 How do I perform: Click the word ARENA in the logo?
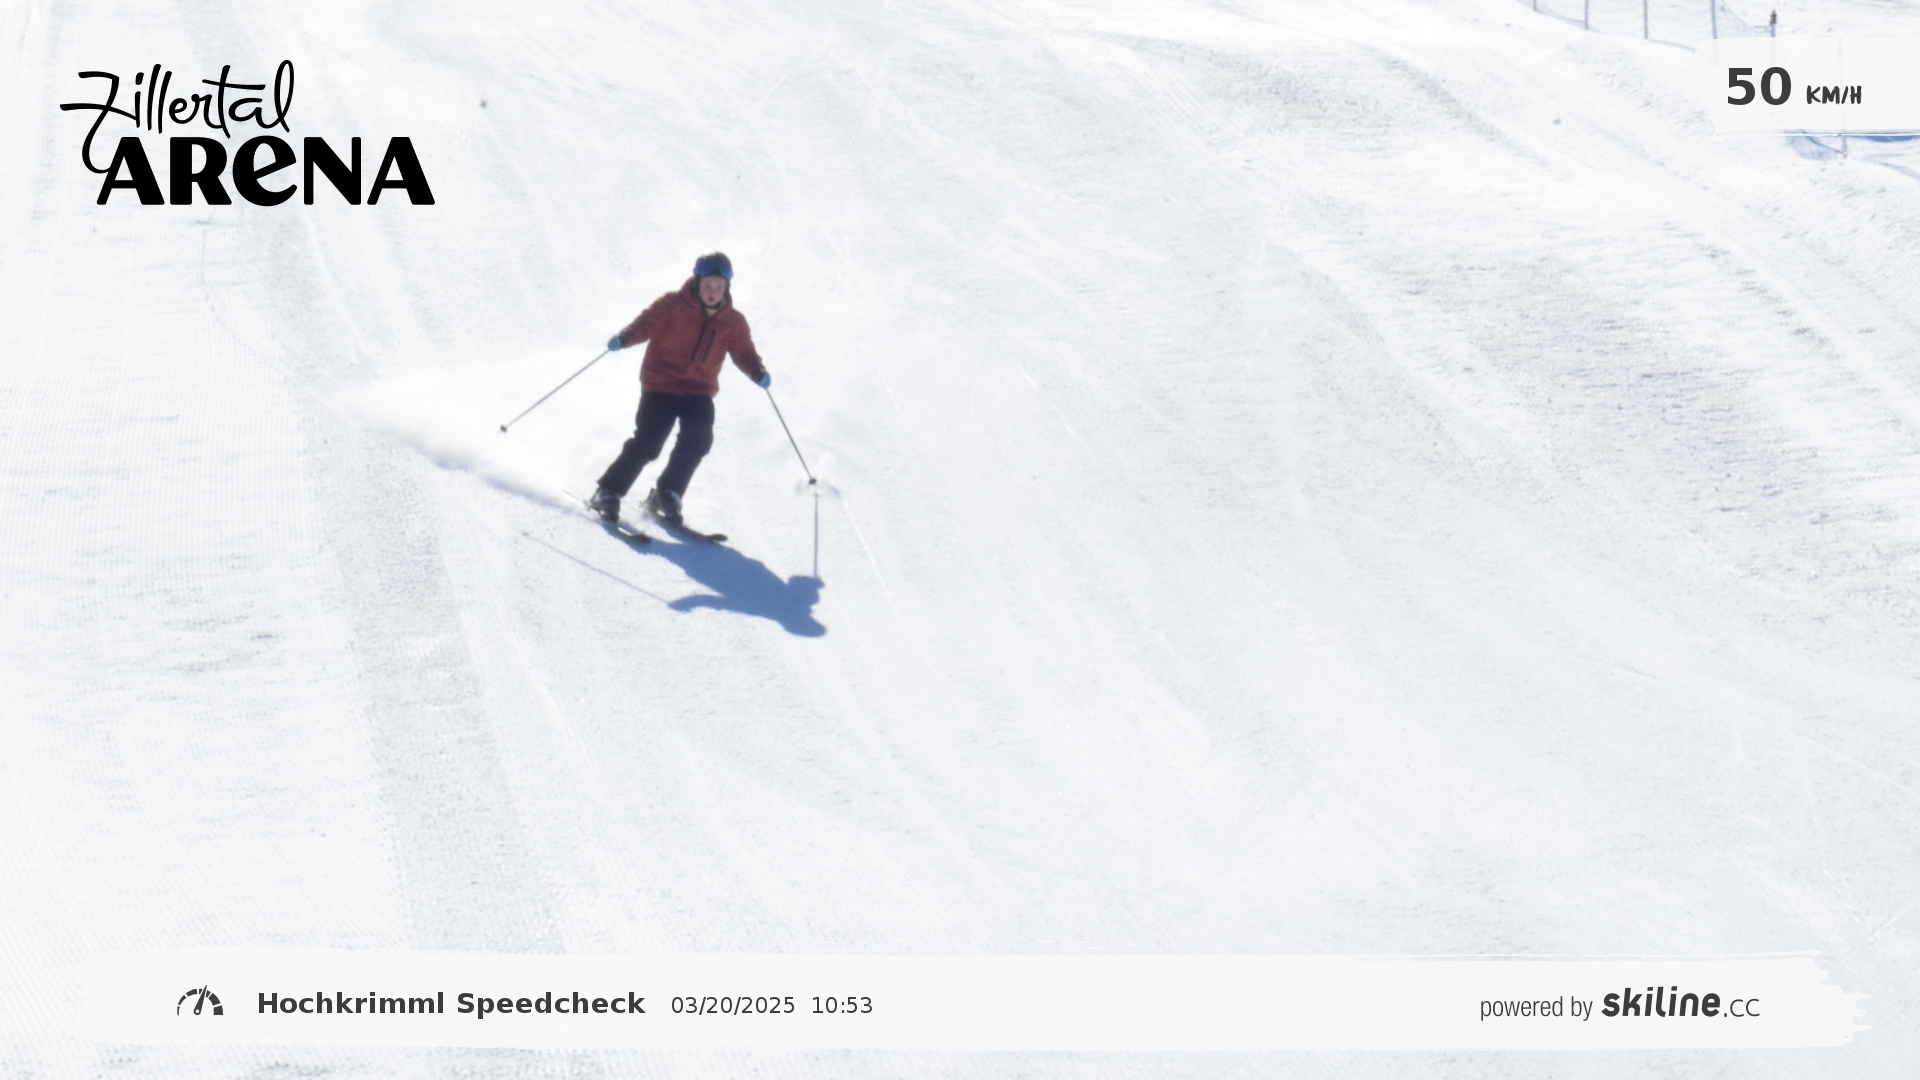265,171
